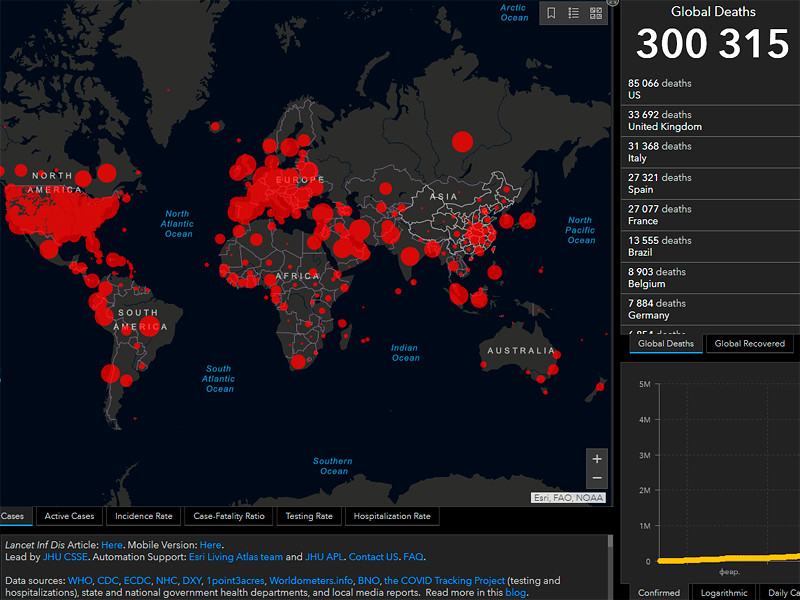This screenshot has width=800, height=600.
Task: Show the Hospitalization Rate tab
Action: tap(393, 516)
